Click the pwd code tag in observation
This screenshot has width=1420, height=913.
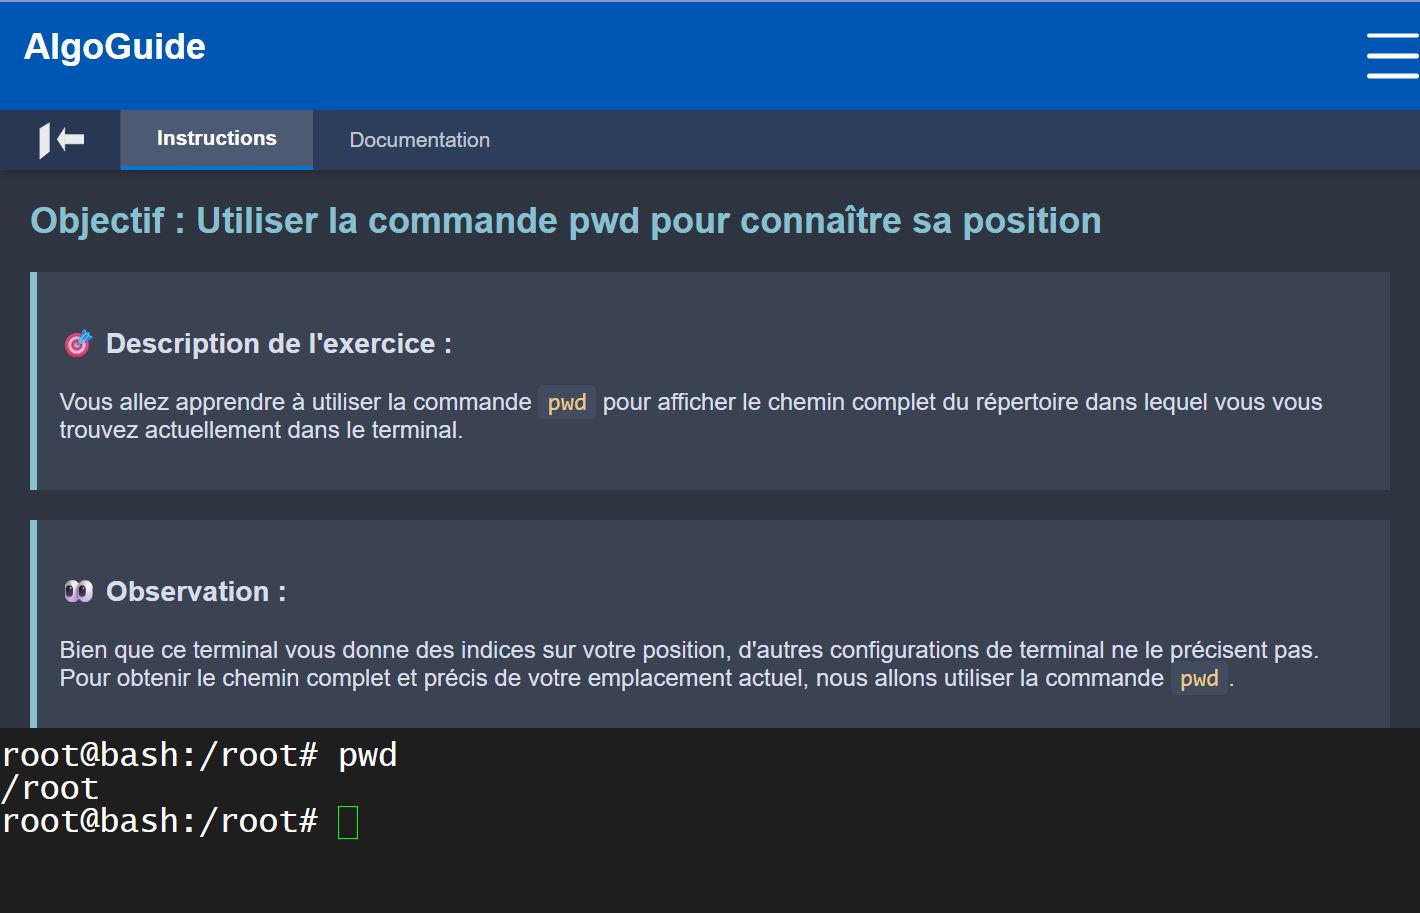(1199, 678)
